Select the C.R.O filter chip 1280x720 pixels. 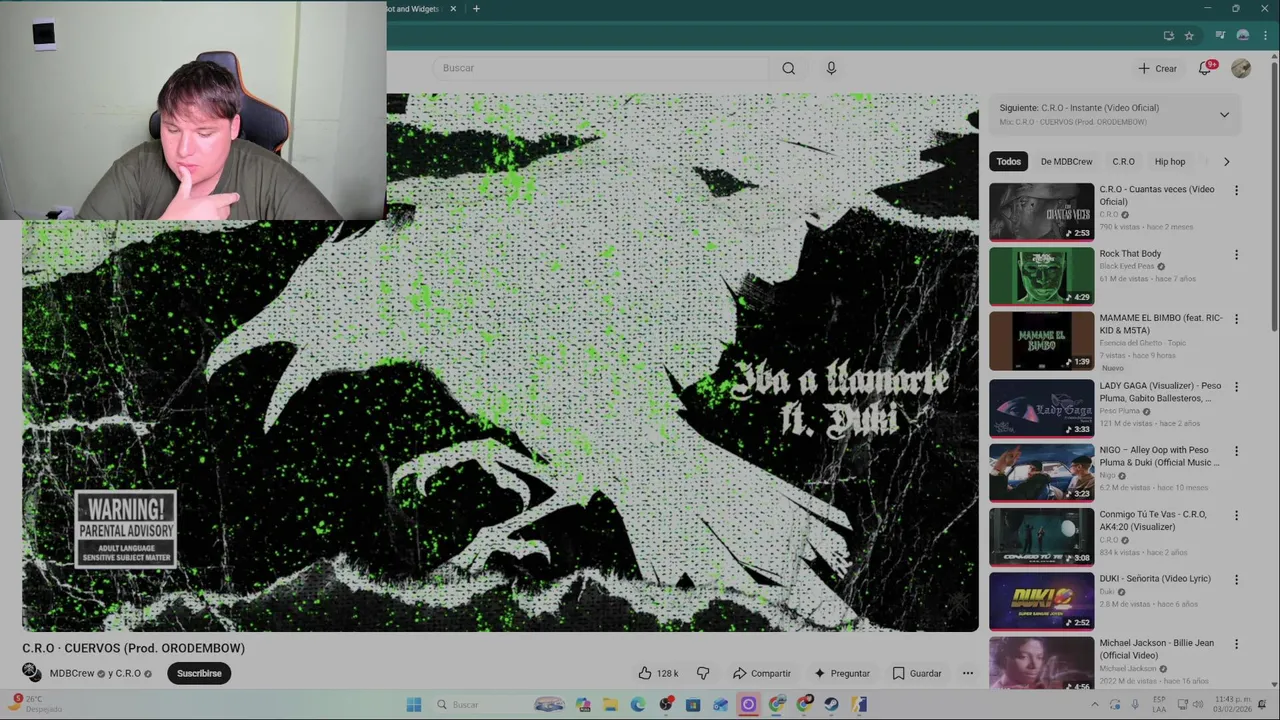click(1123, 161)
